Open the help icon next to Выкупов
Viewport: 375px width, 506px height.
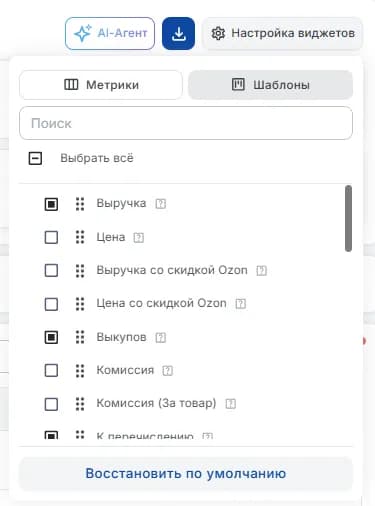pos(161,338)
